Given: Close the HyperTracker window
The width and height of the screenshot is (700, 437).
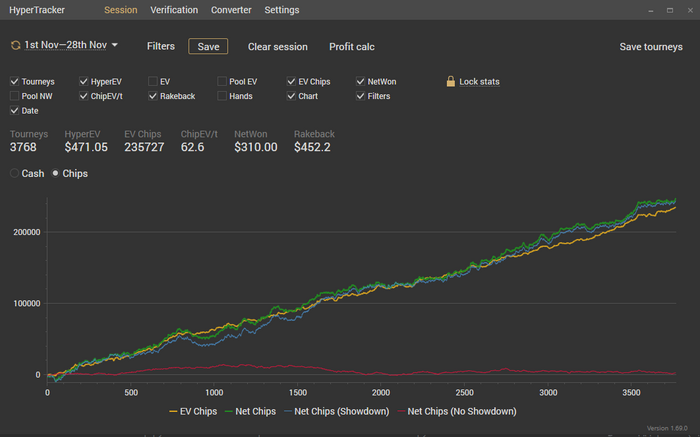Looking at the screenshot, I should [690, 10].
